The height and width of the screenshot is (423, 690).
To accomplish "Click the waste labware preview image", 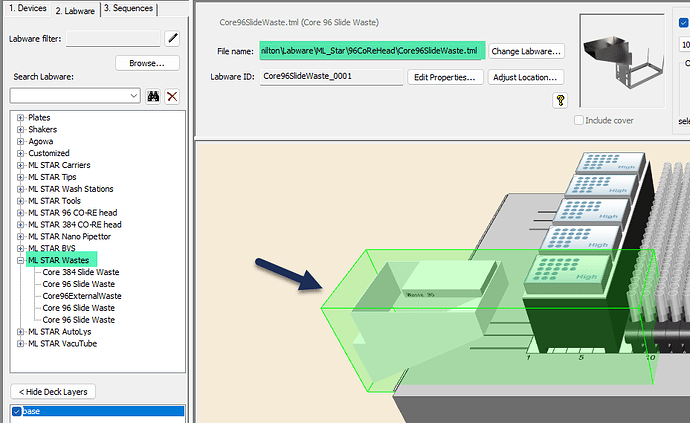I will click(620, 58).
